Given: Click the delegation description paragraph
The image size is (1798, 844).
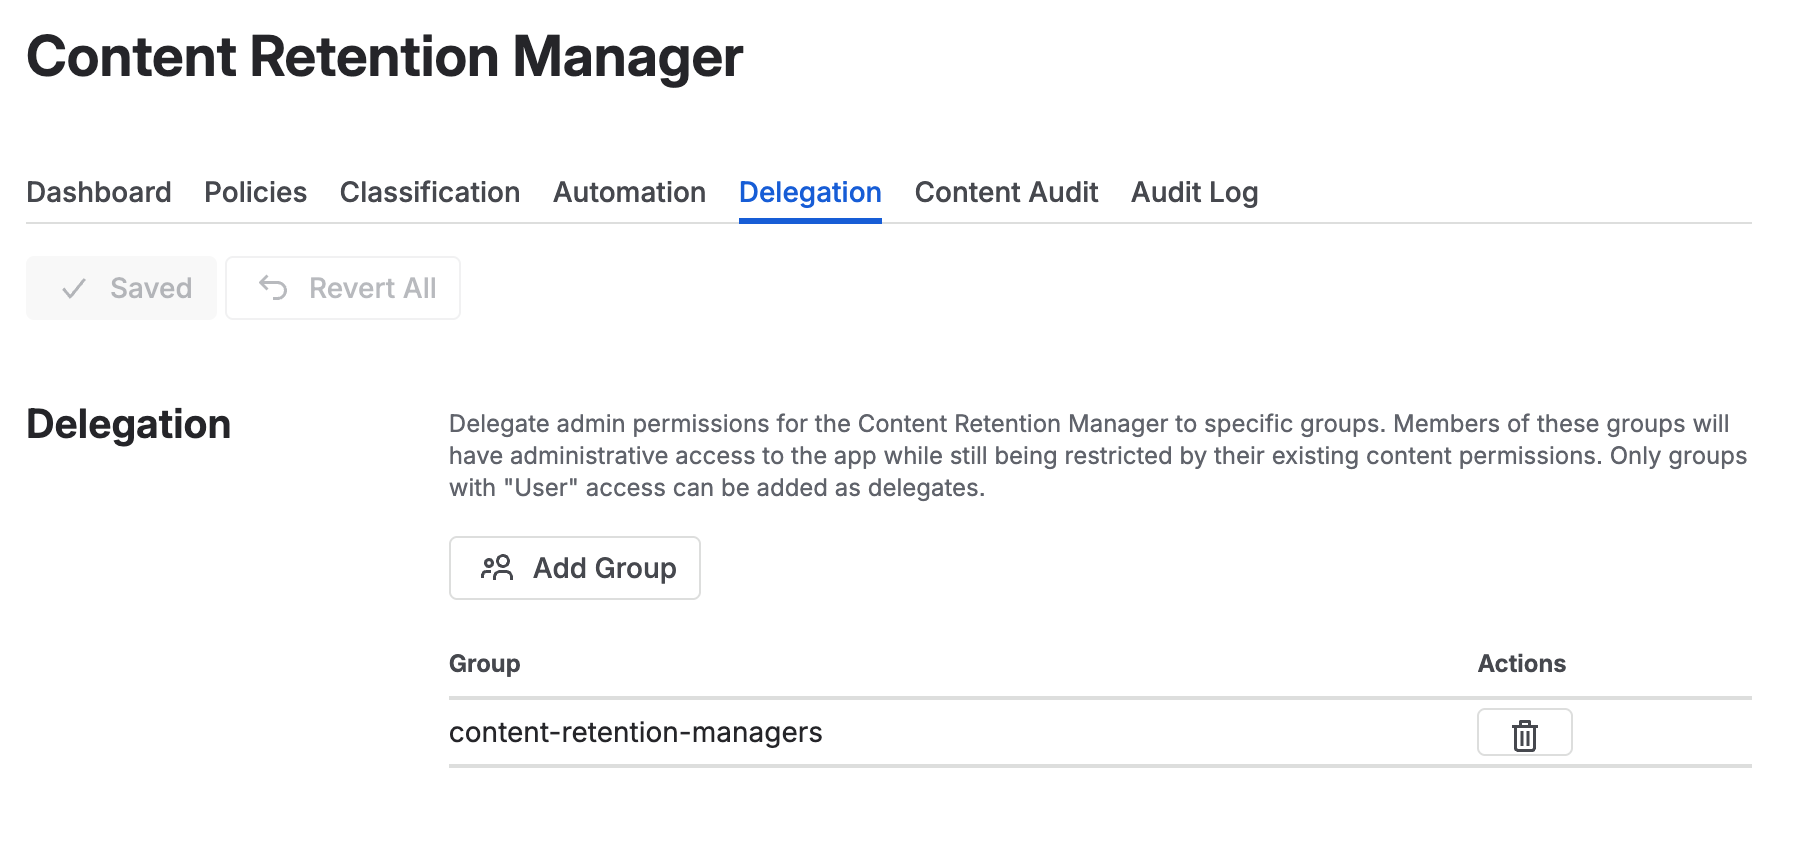Looking at the screenshot, I should [1097, 456].
